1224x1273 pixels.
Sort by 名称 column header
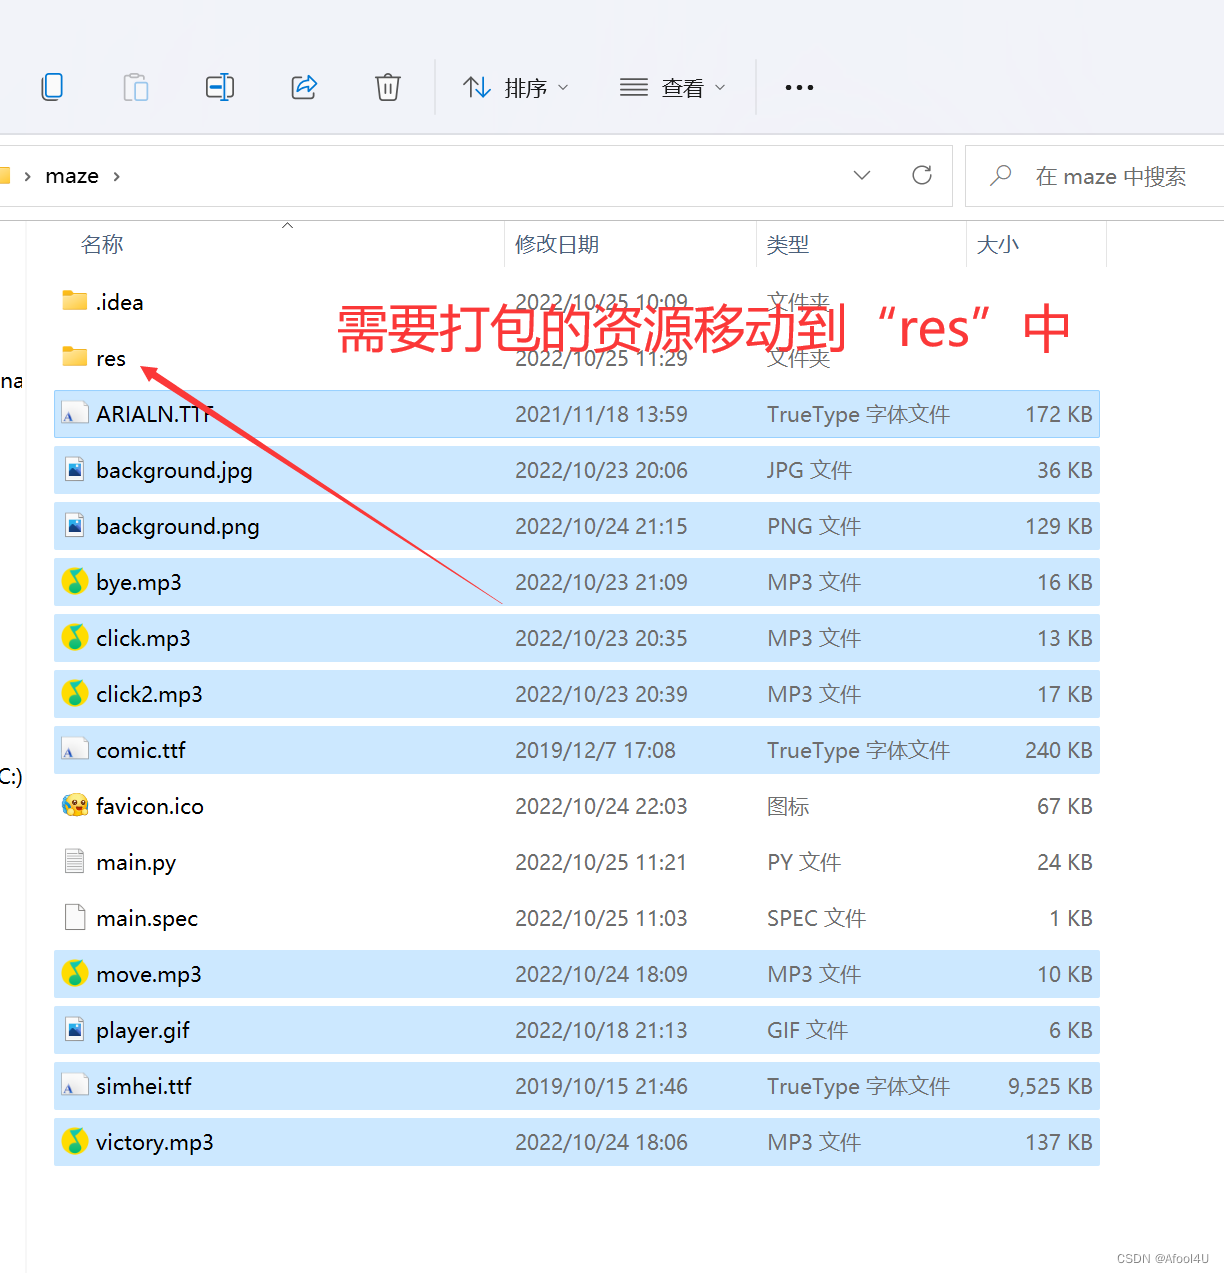[x=102, y=245]
